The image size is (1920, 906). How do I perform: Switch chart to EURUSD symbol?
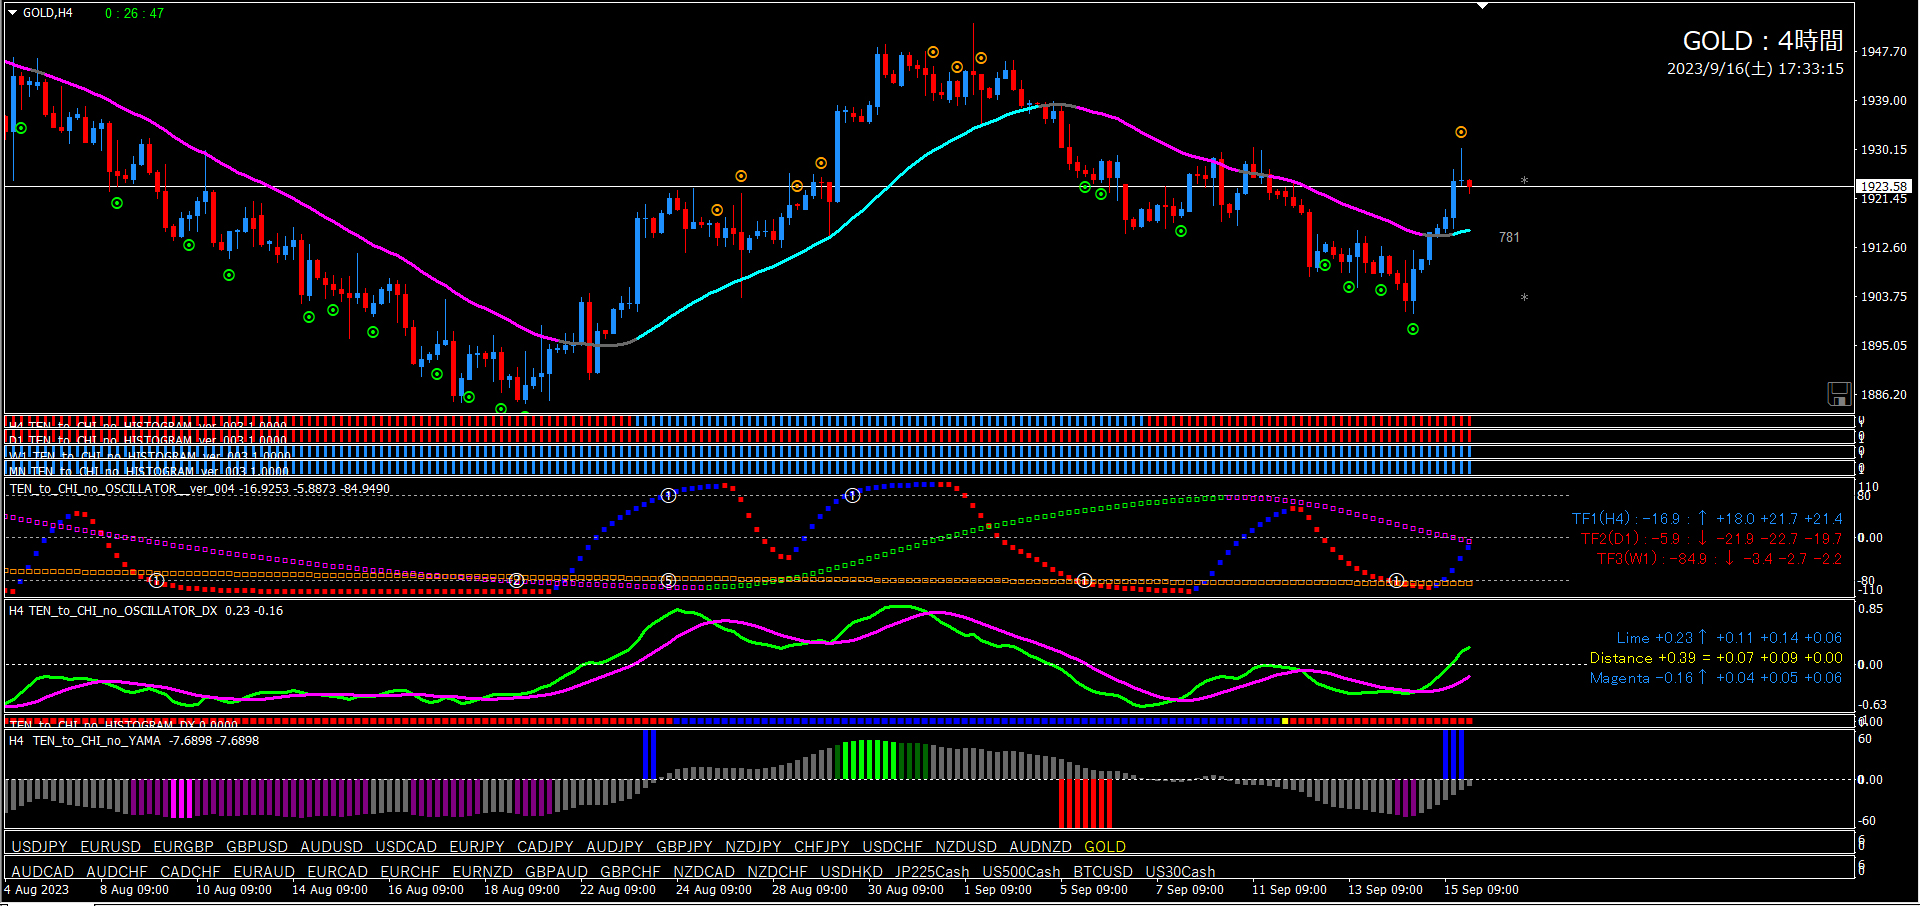point(110,847)
